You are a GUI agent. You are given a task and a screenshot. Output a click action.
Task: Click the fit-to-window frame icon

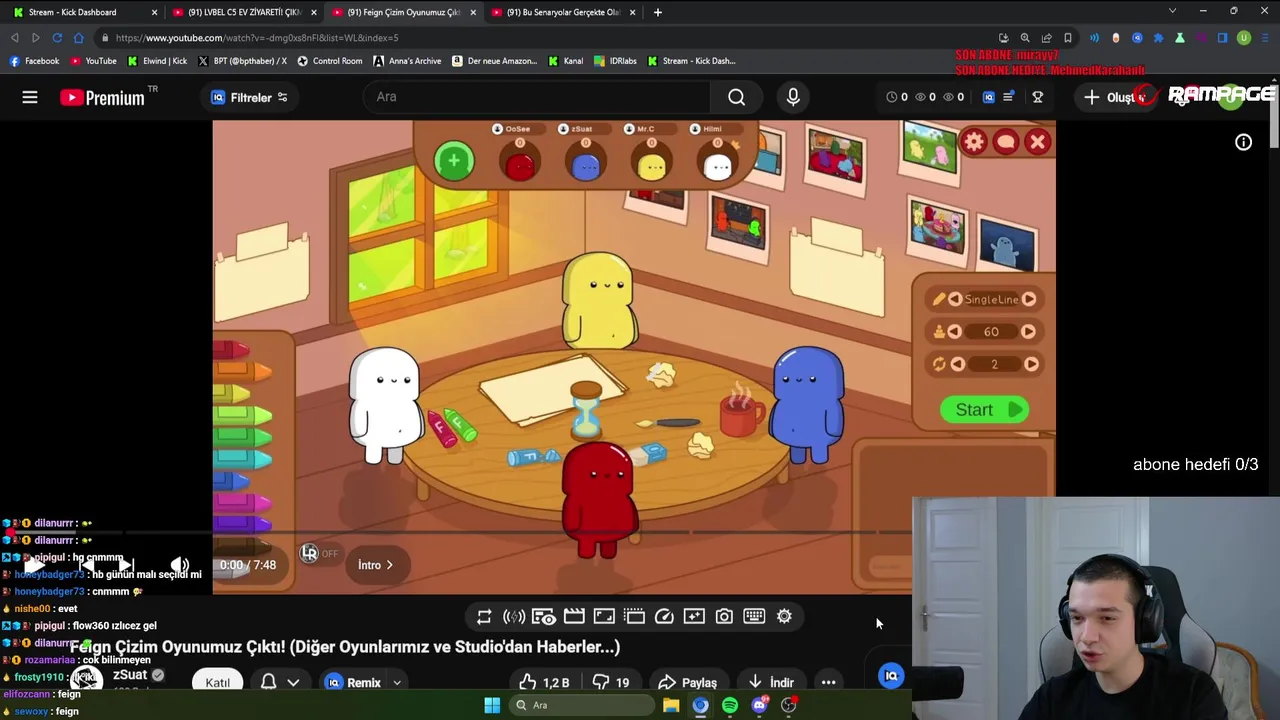pos(604,616)
